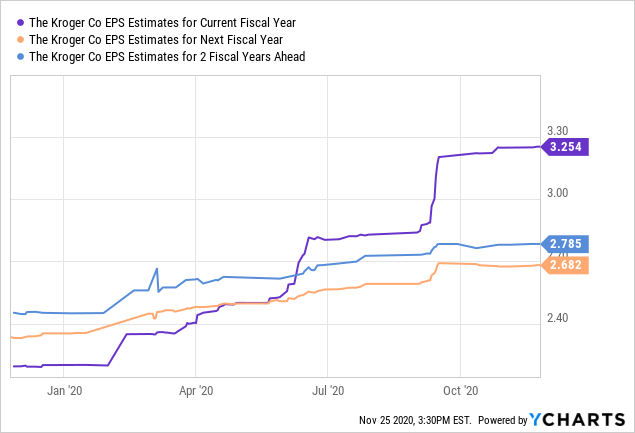Click the blue 2.785 value tag
Viewport: 635px width, 433px height.
click(567, 243)
